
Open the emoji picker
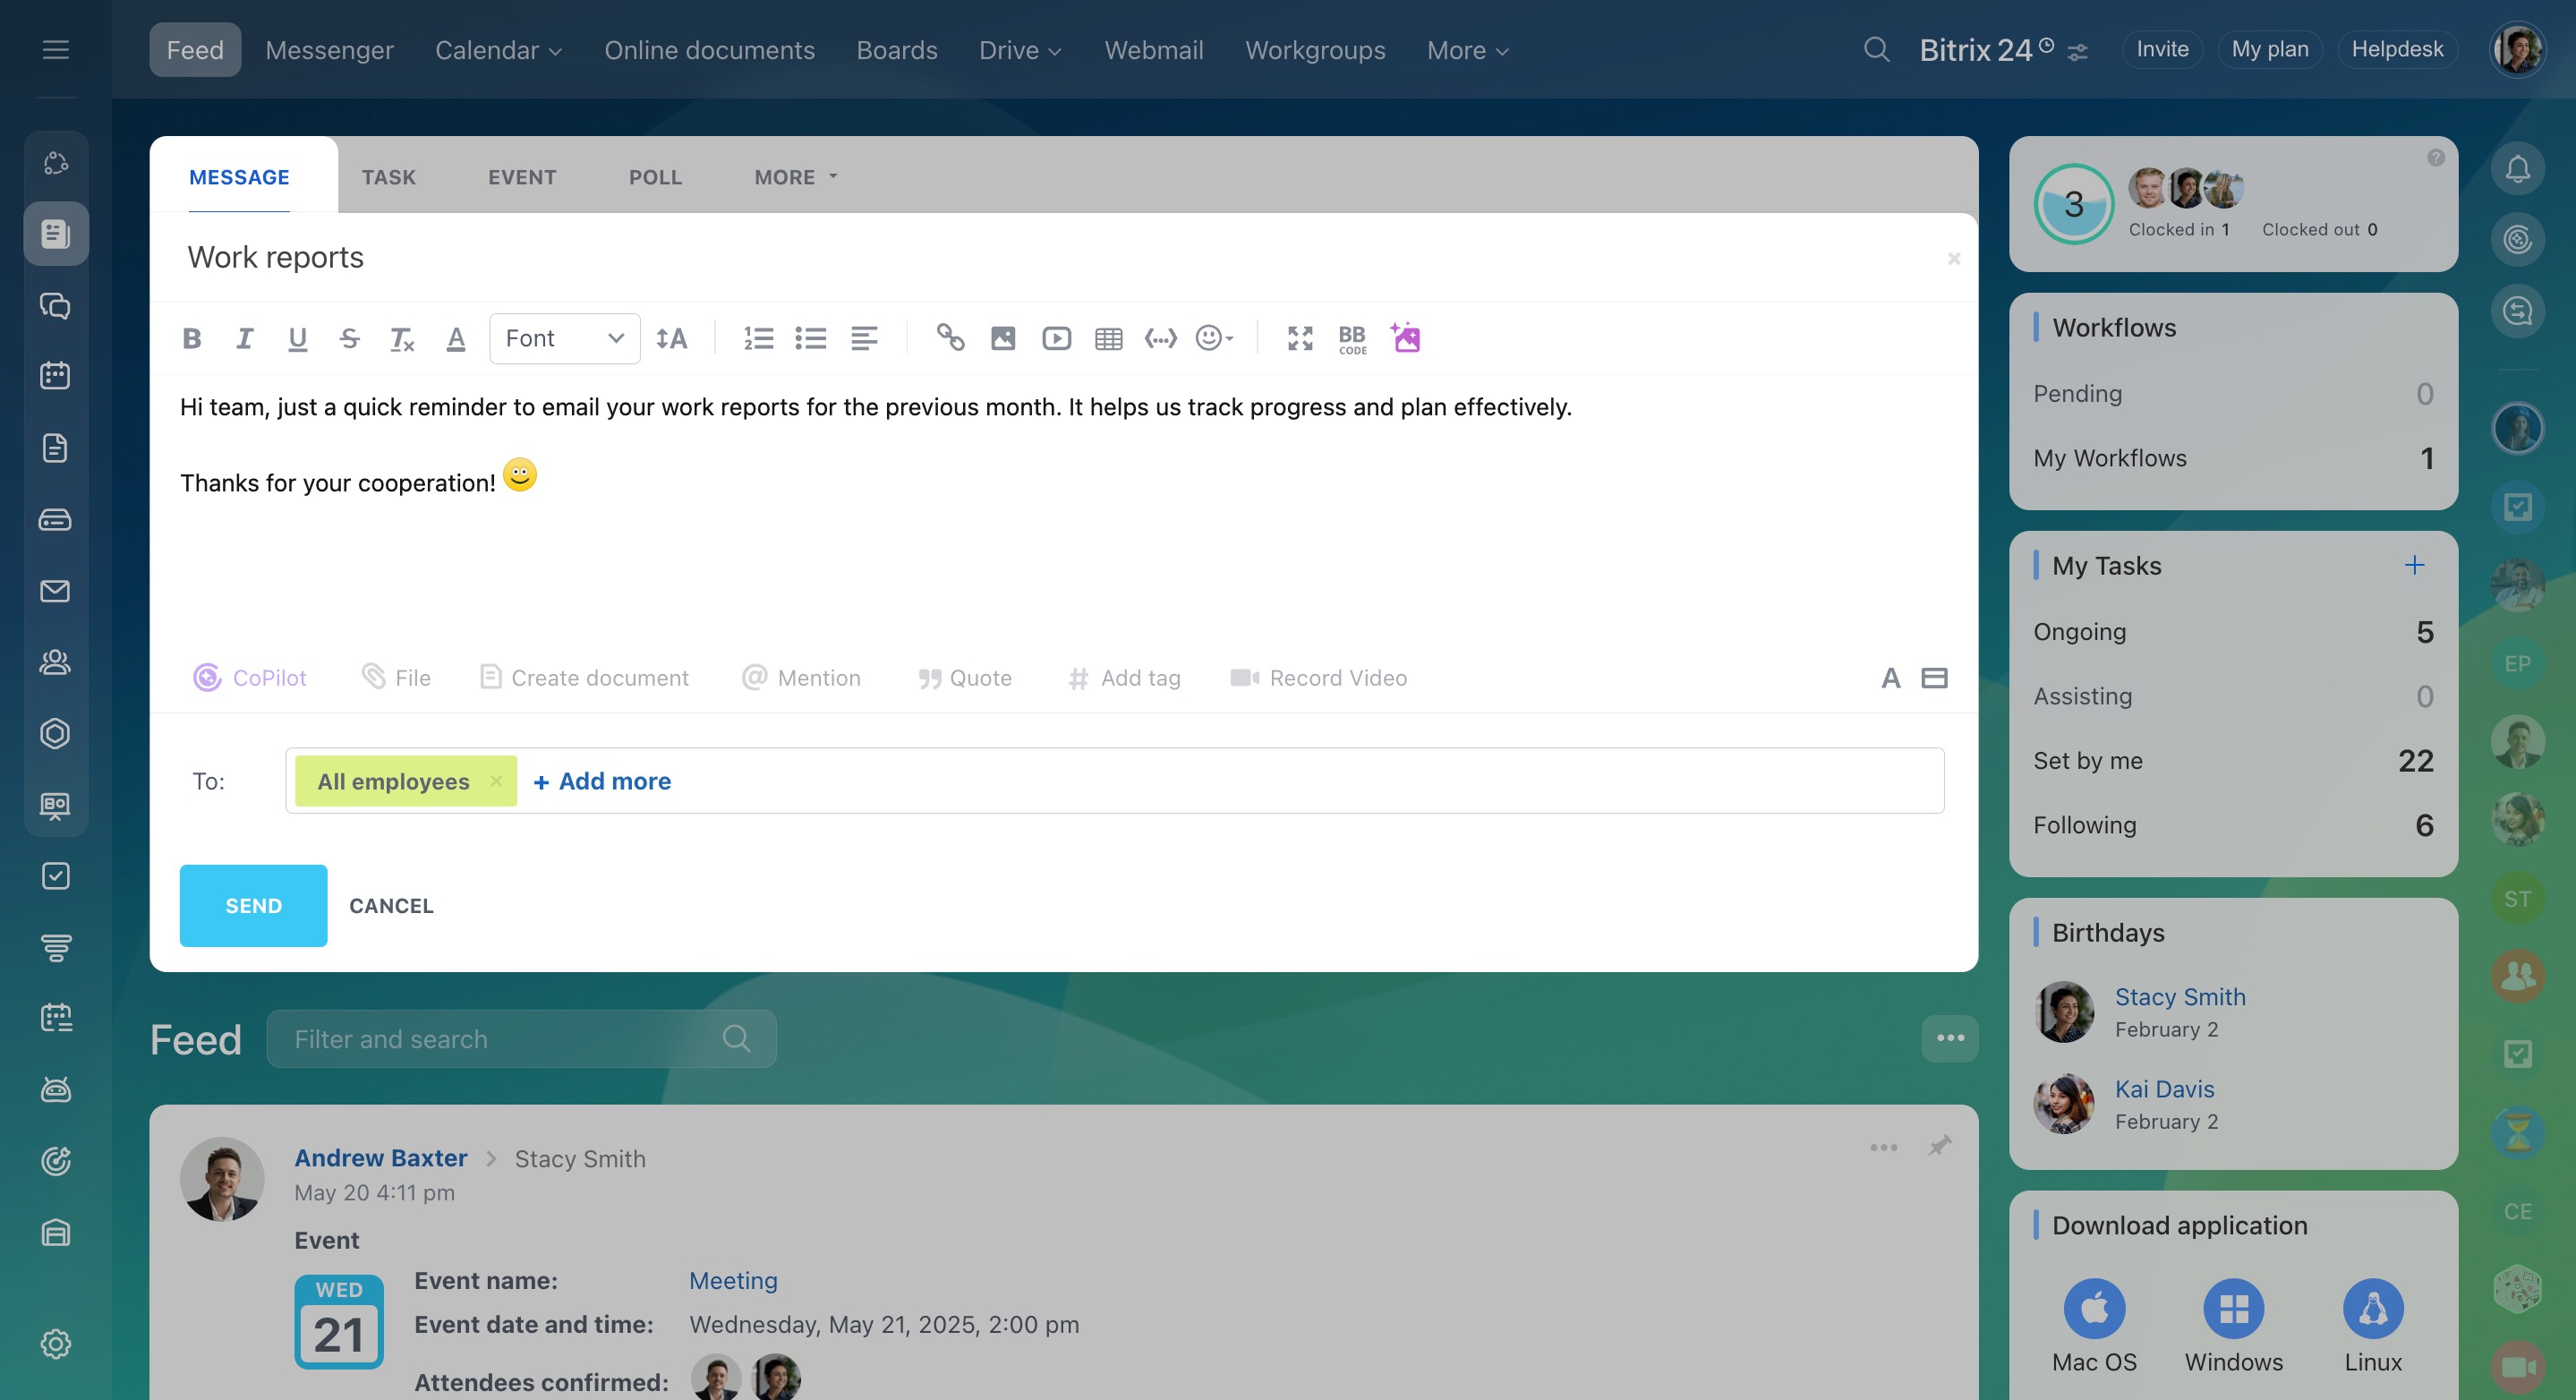tap(1214, 338)
